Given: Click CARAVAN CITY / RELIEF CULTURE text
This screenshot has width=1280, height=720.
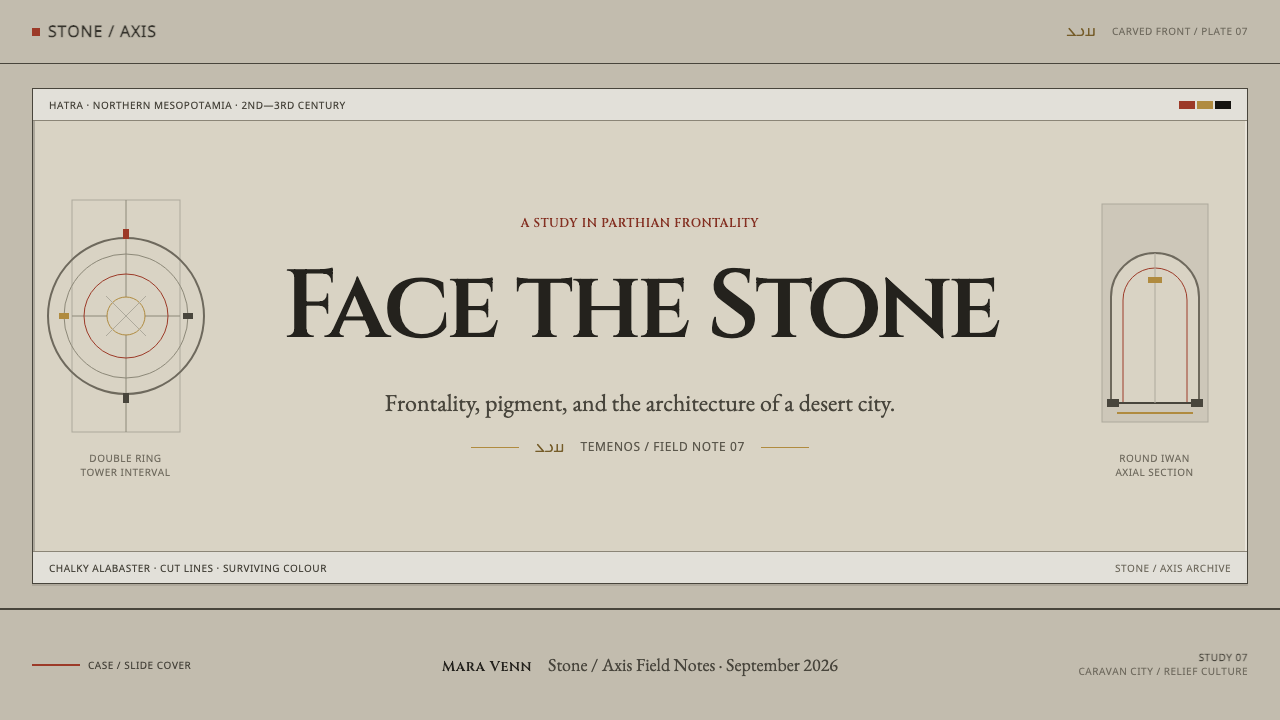Looking at the screenshot, I should click(1163, 672).
